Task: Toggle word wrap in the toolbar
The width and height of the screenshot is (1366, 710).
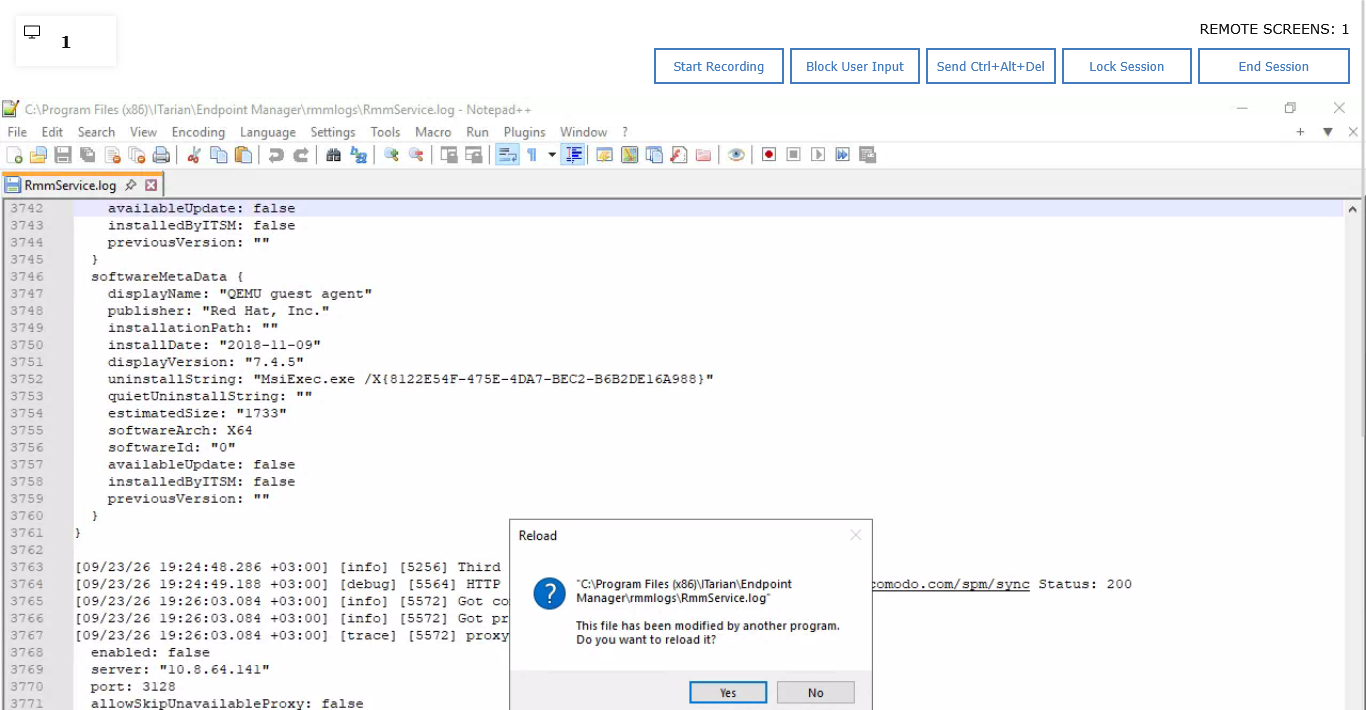Action: pos(508,155)
